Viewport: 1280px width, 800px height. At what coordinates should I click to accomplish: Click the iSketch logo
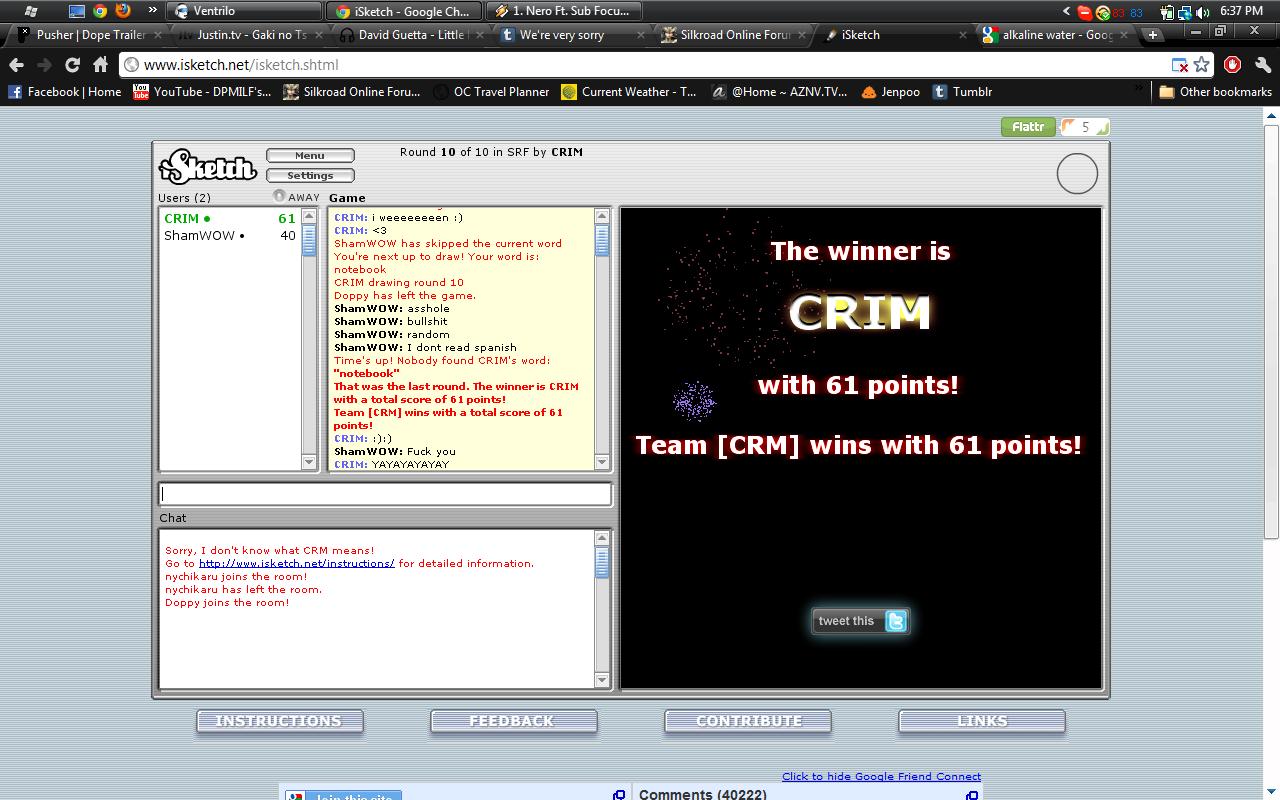(x=208, y=167)
